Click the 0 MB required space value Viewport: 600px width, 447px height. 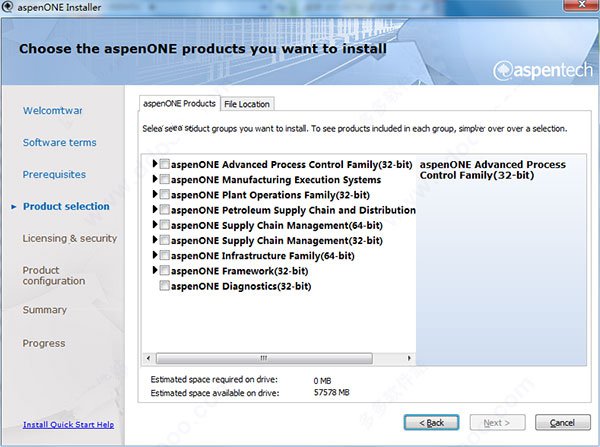click(322, 381)
